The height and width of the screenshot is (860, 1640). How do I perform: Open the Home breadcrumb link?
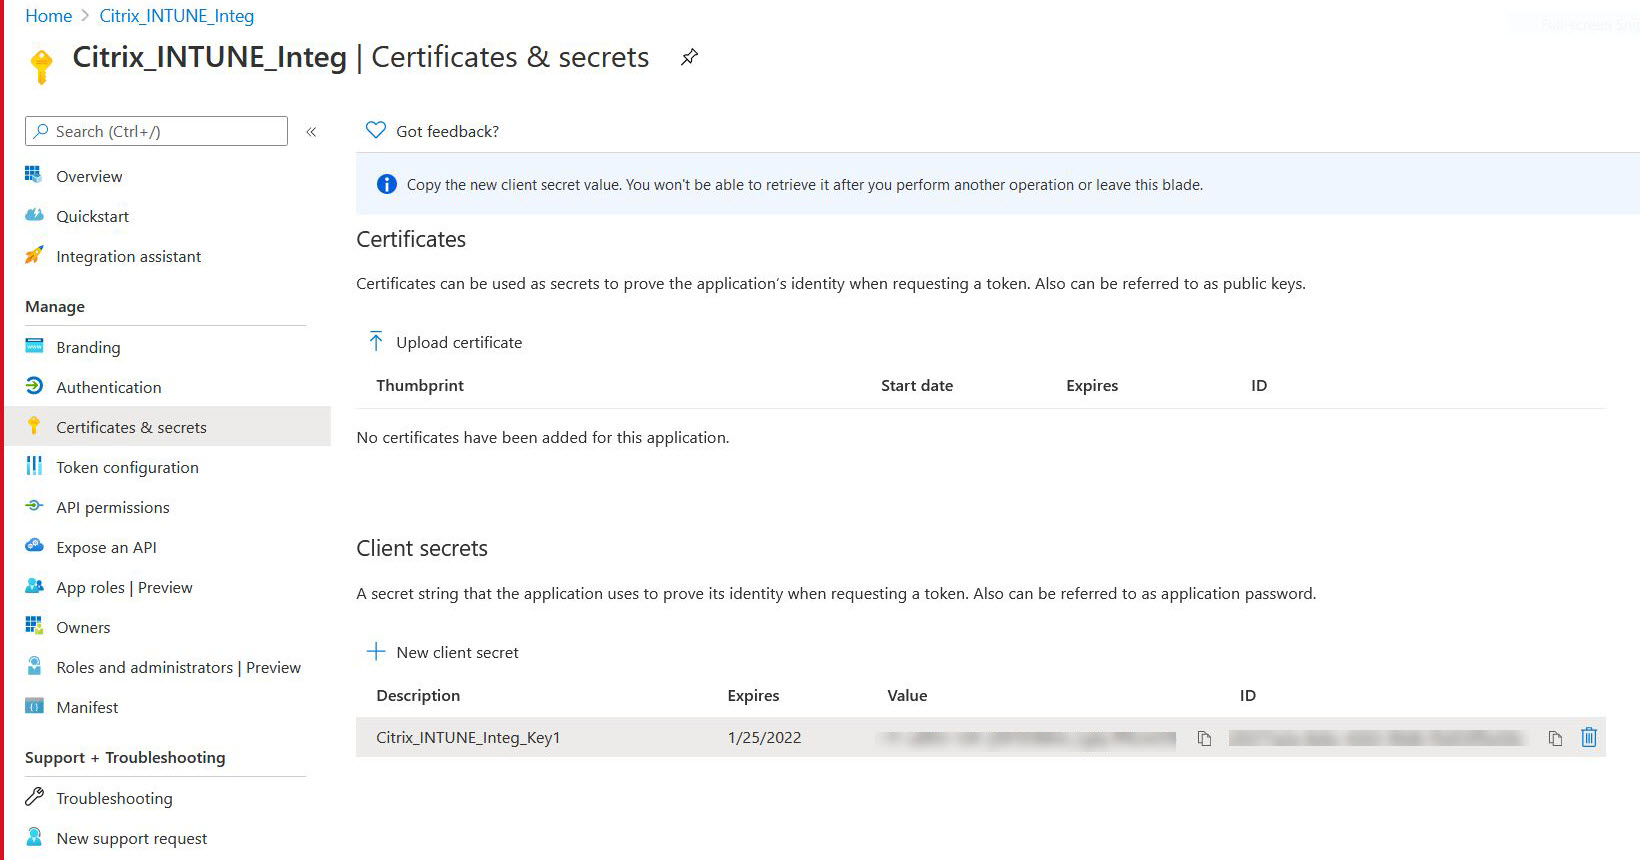(x=48, y=16)
